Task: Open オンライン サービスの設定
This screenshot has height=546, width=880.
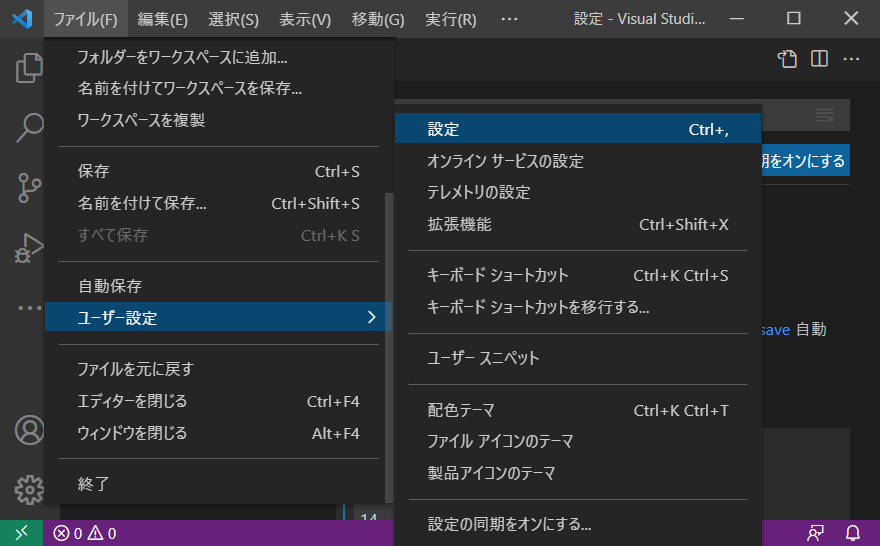Action: 578,161
